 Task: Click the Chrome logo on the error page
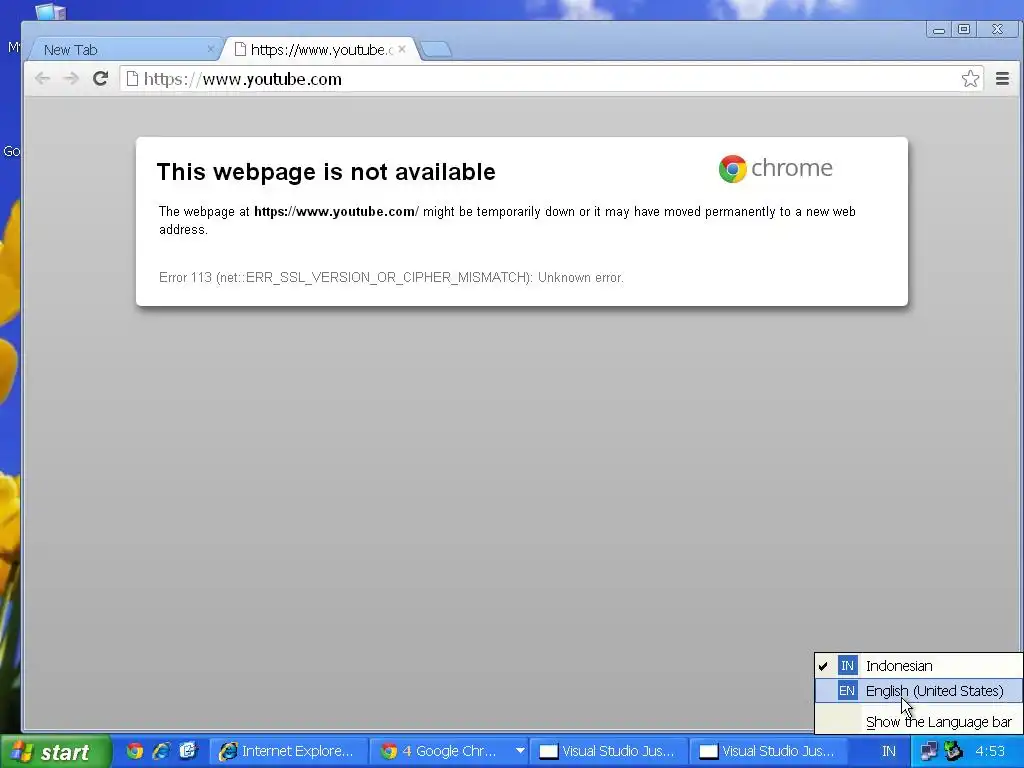click(x=775, y=168)
